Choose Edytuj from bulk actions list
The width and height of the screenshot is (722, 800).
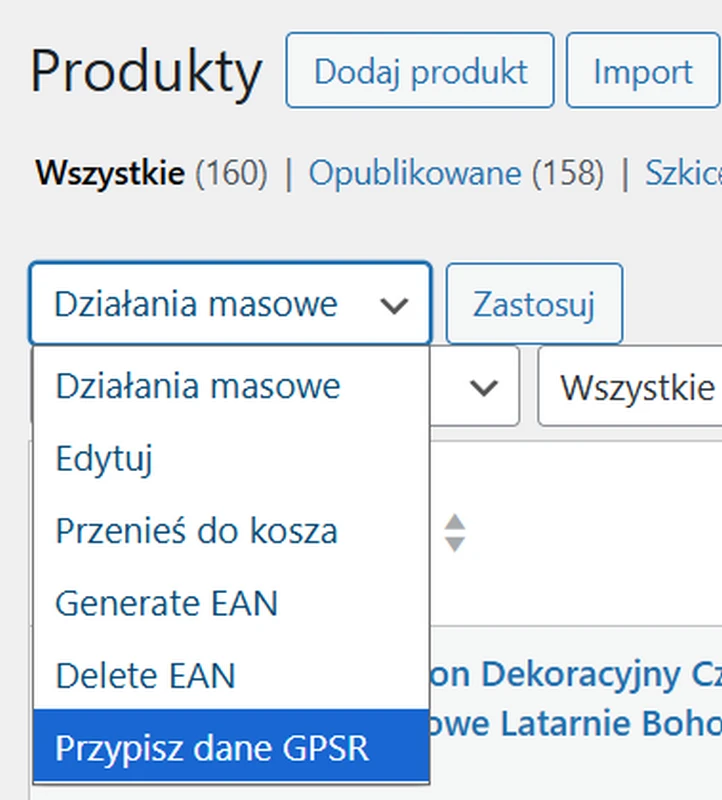tap(104, 459)
